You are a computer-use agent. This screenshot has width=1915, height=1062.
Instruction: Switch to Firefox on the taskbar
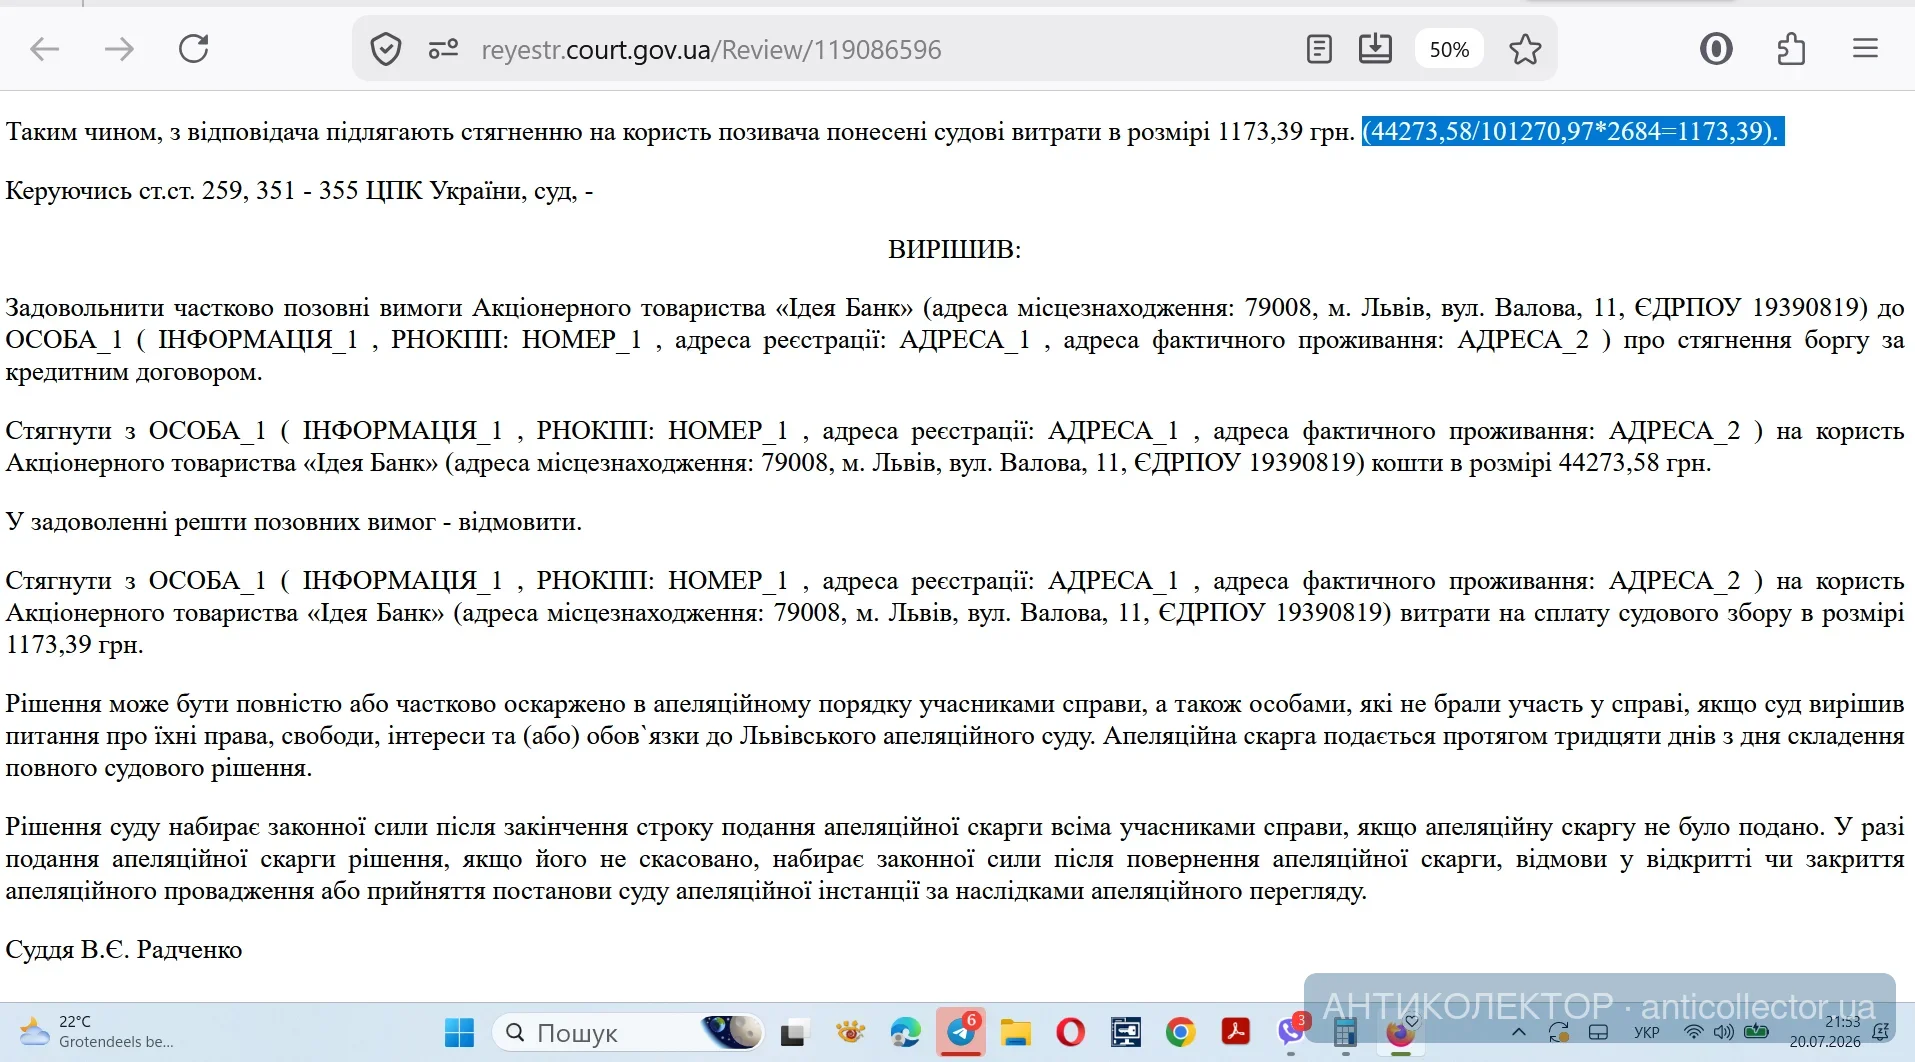tap(1401, 1032)
